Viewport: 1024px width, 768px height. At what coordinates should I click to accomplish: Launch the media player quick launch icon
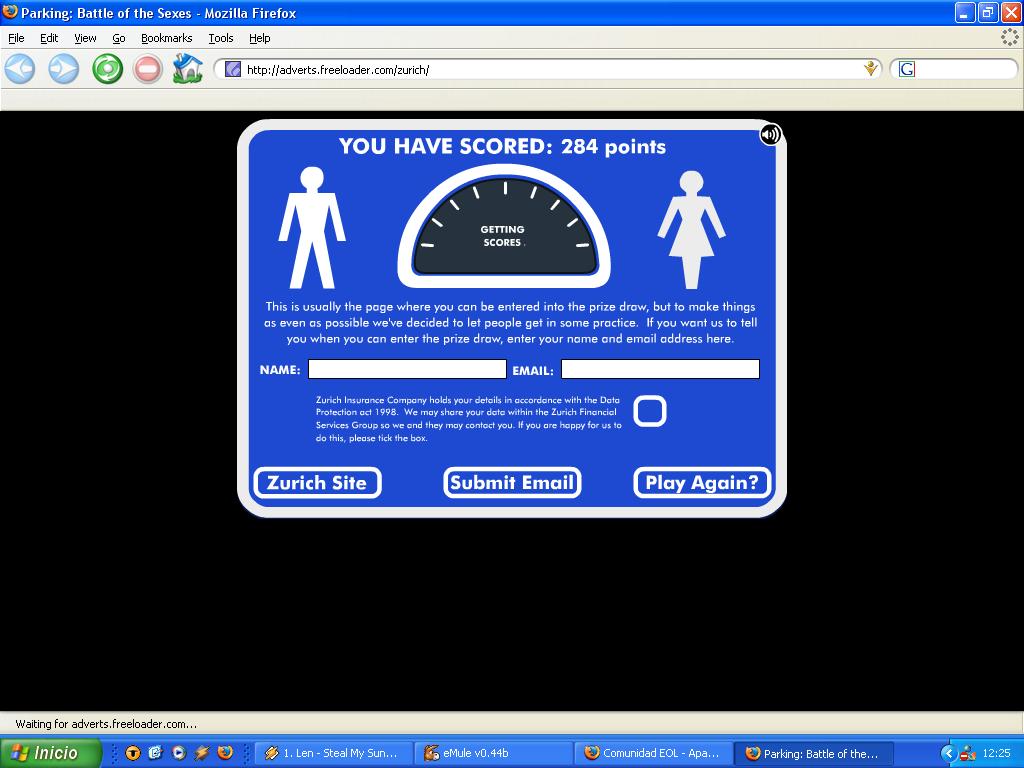click(x=179, y=753)
